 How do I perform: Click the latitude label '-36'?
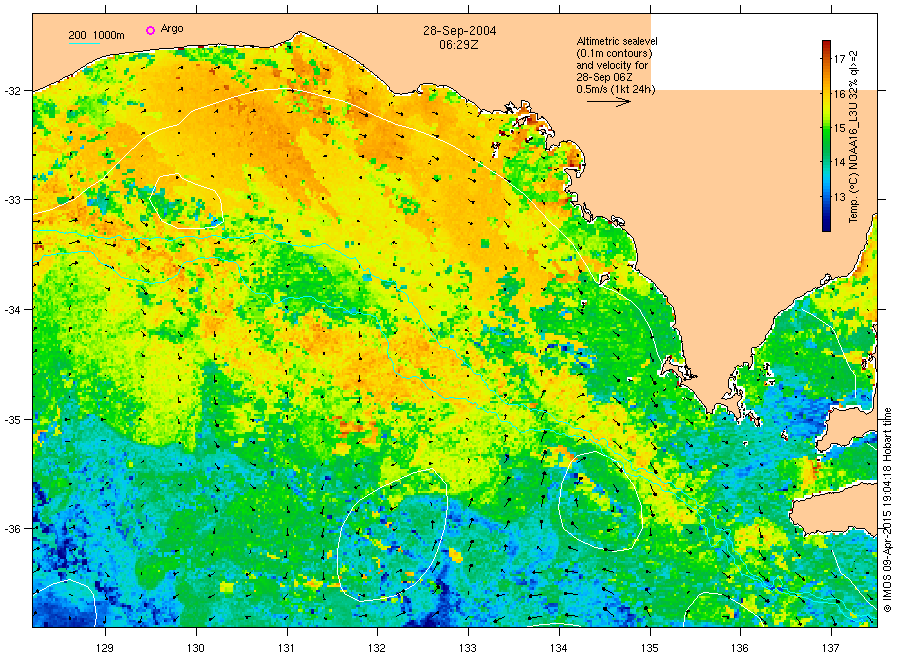pyautogui.click(x=13, y=529)
